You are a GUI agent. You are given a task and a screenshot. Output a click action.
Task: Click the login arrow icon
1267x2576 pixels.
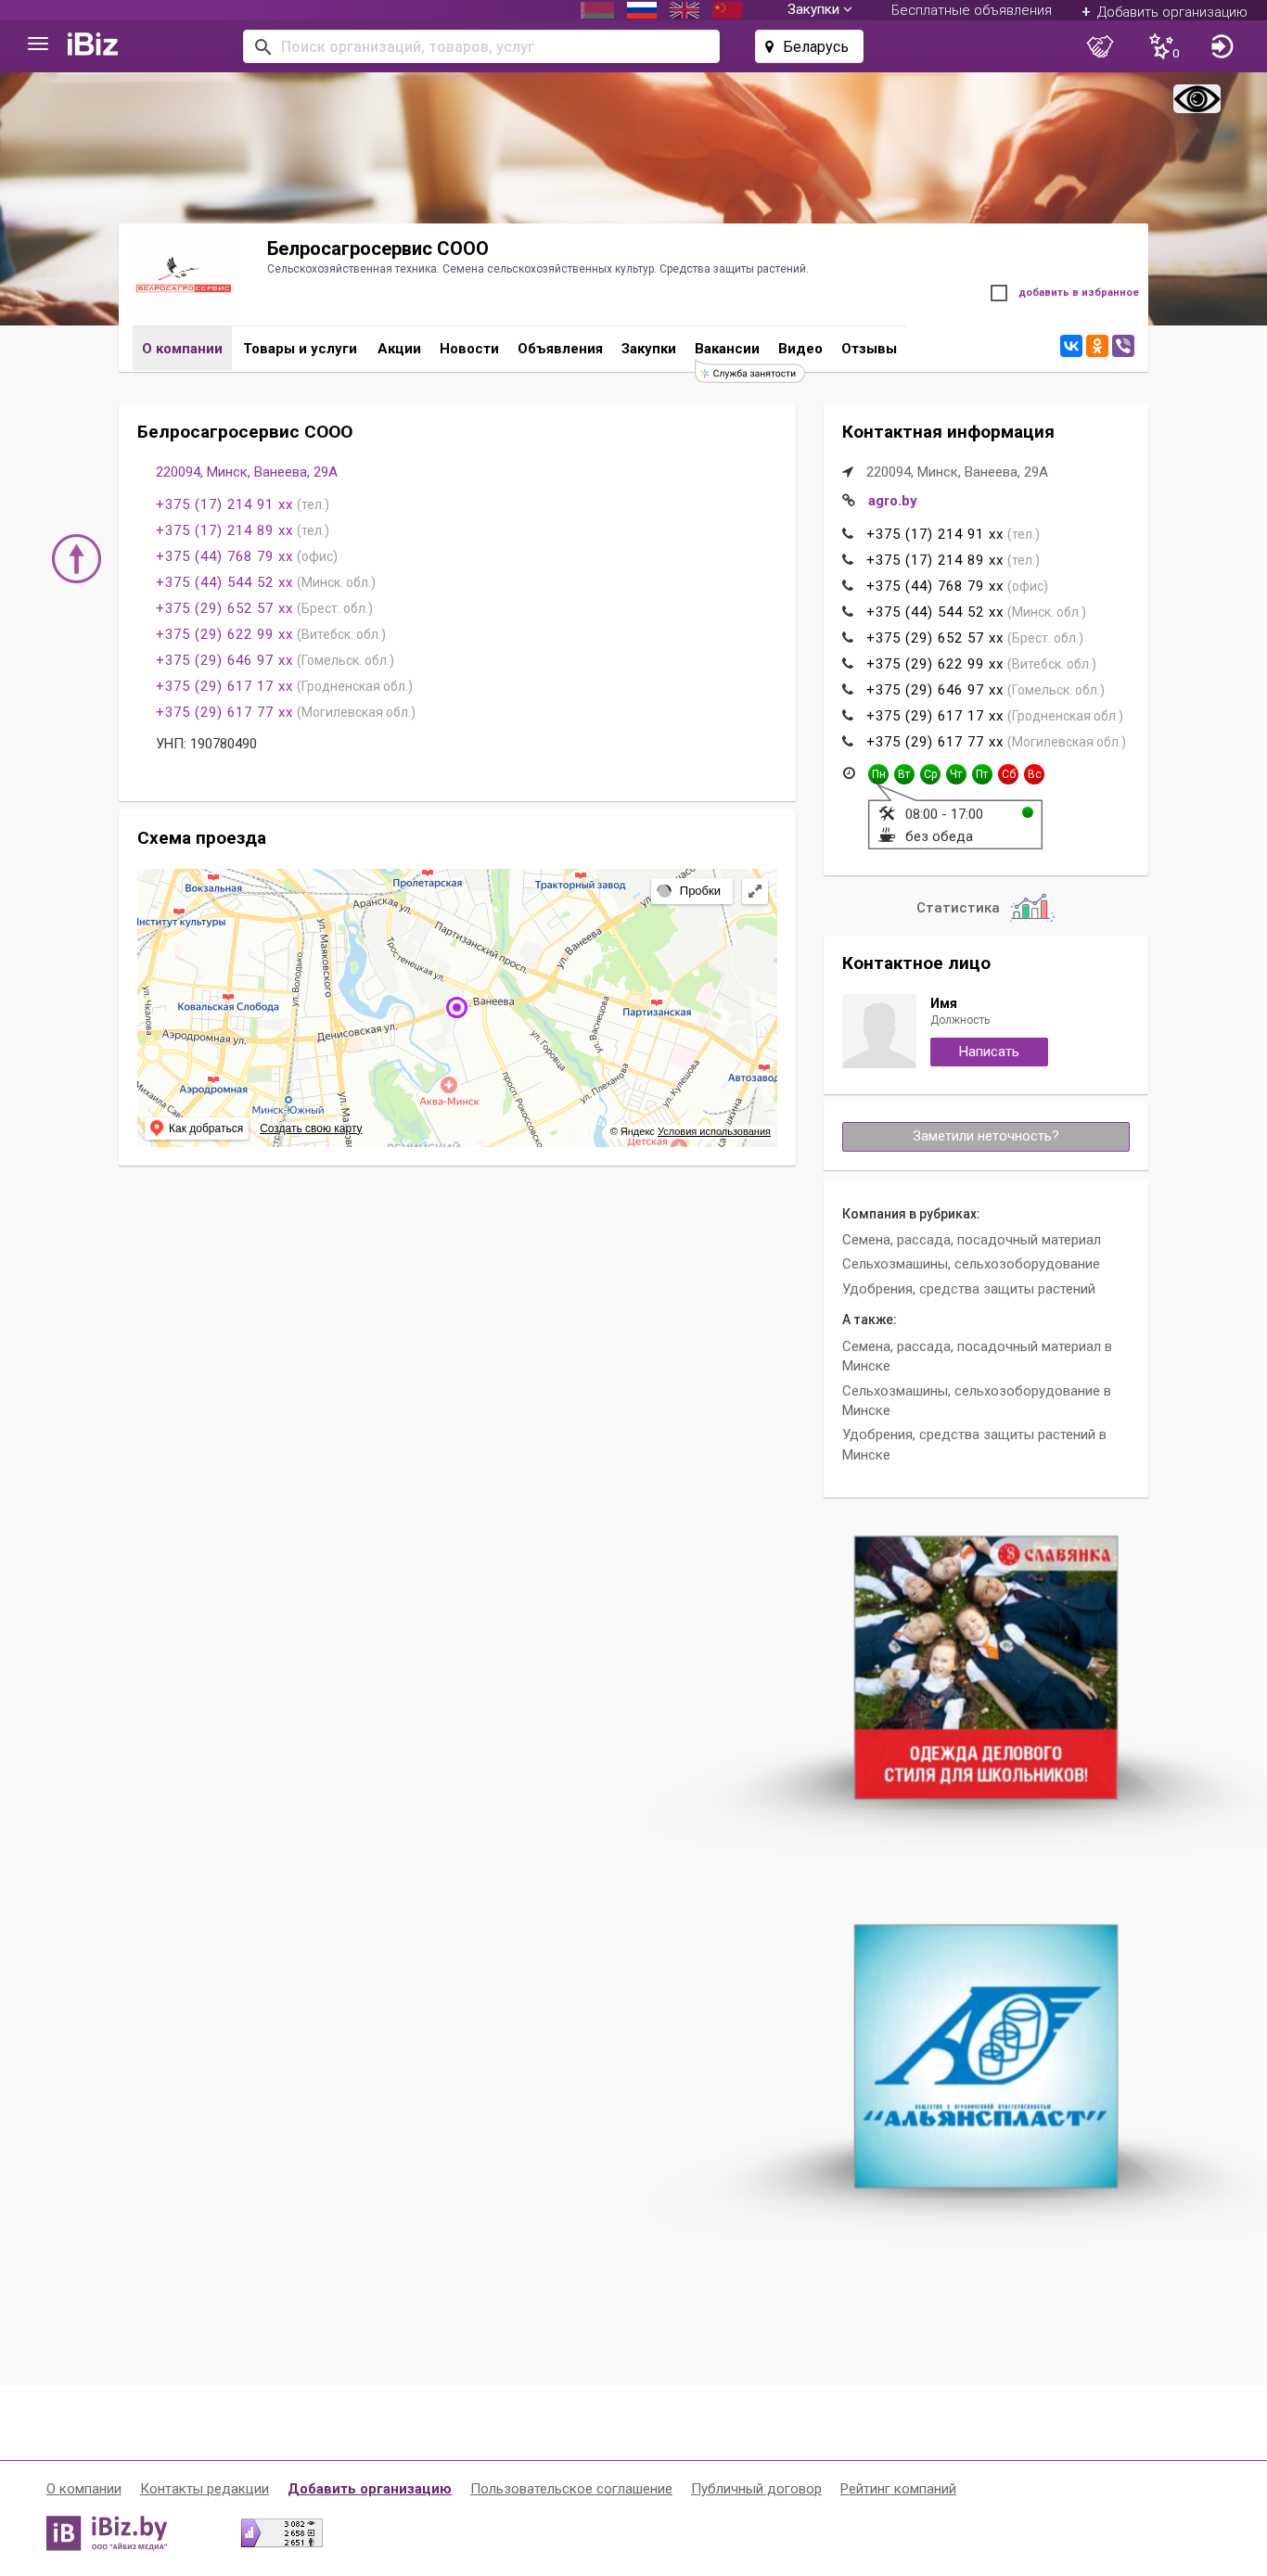pyautogui.click(x=1222, y=46)
